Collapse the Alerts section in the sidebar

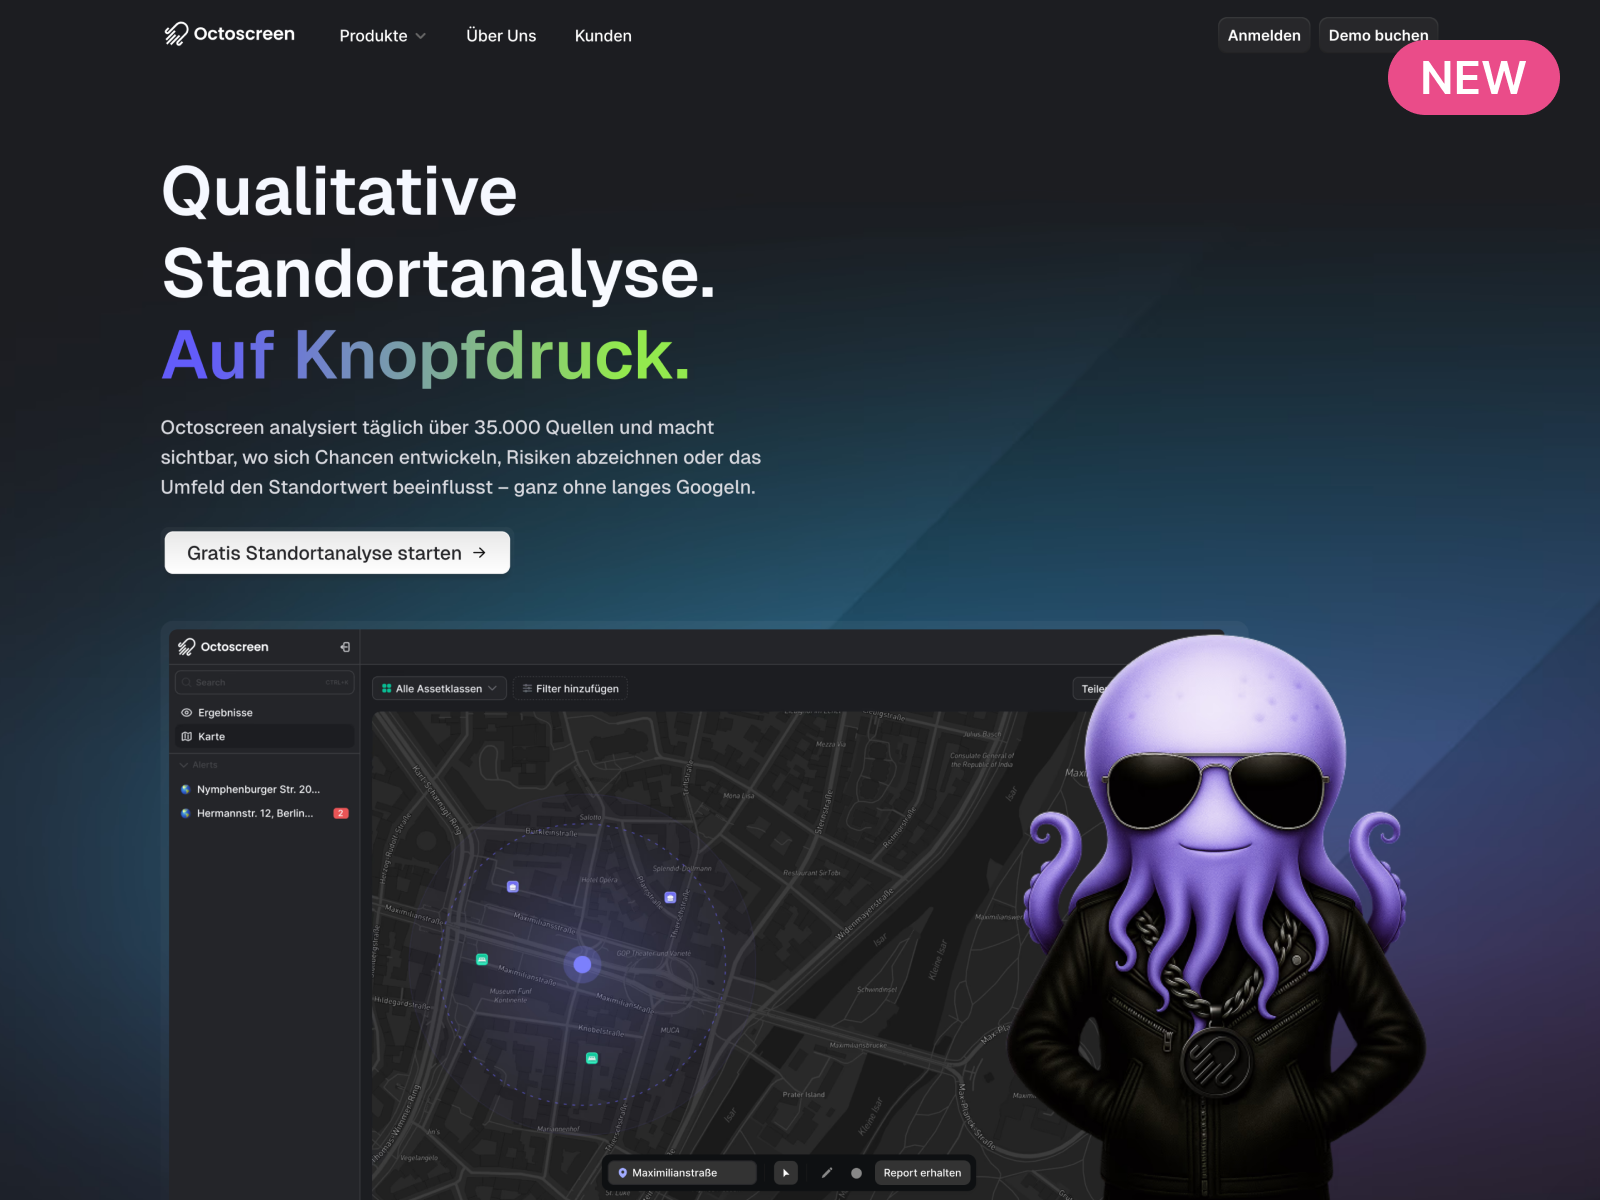[x=184, y=764]
